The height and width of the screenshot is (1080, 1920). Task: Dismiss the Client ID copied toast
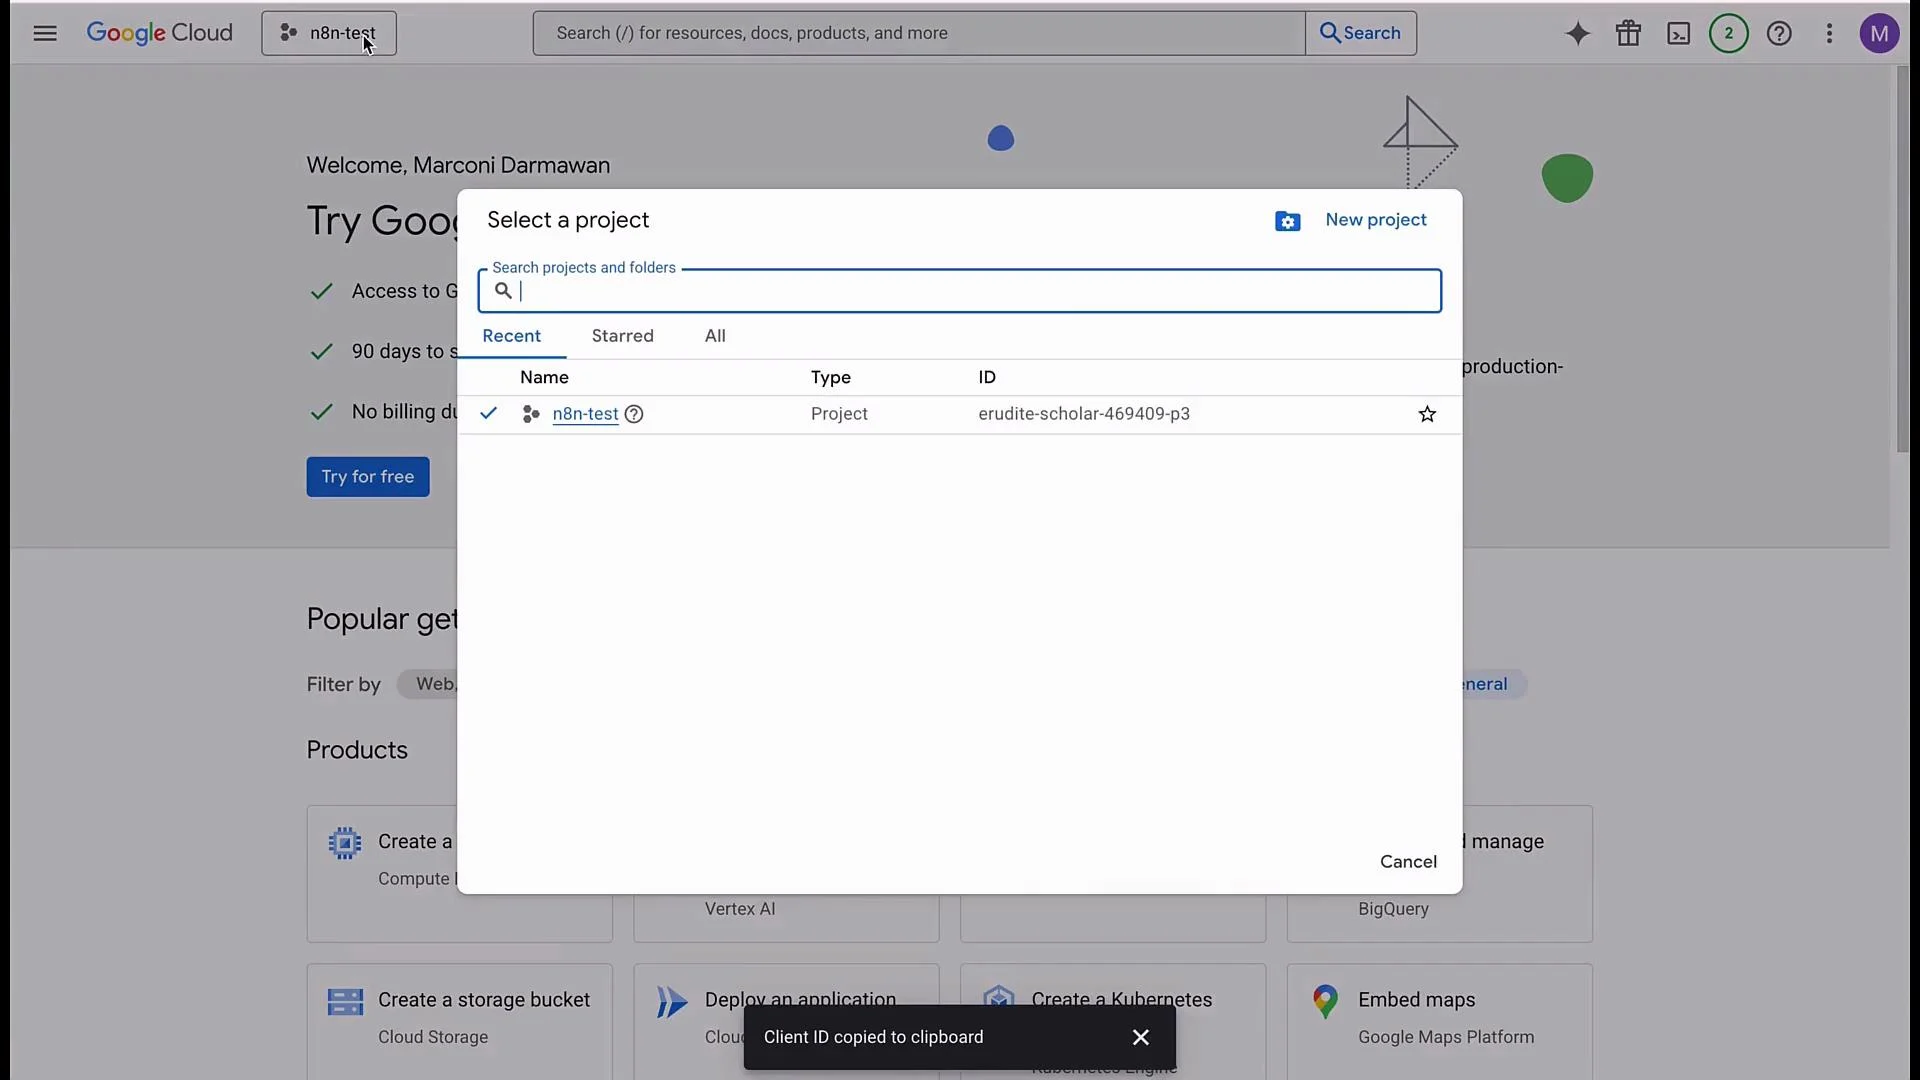(1141, 1037)
